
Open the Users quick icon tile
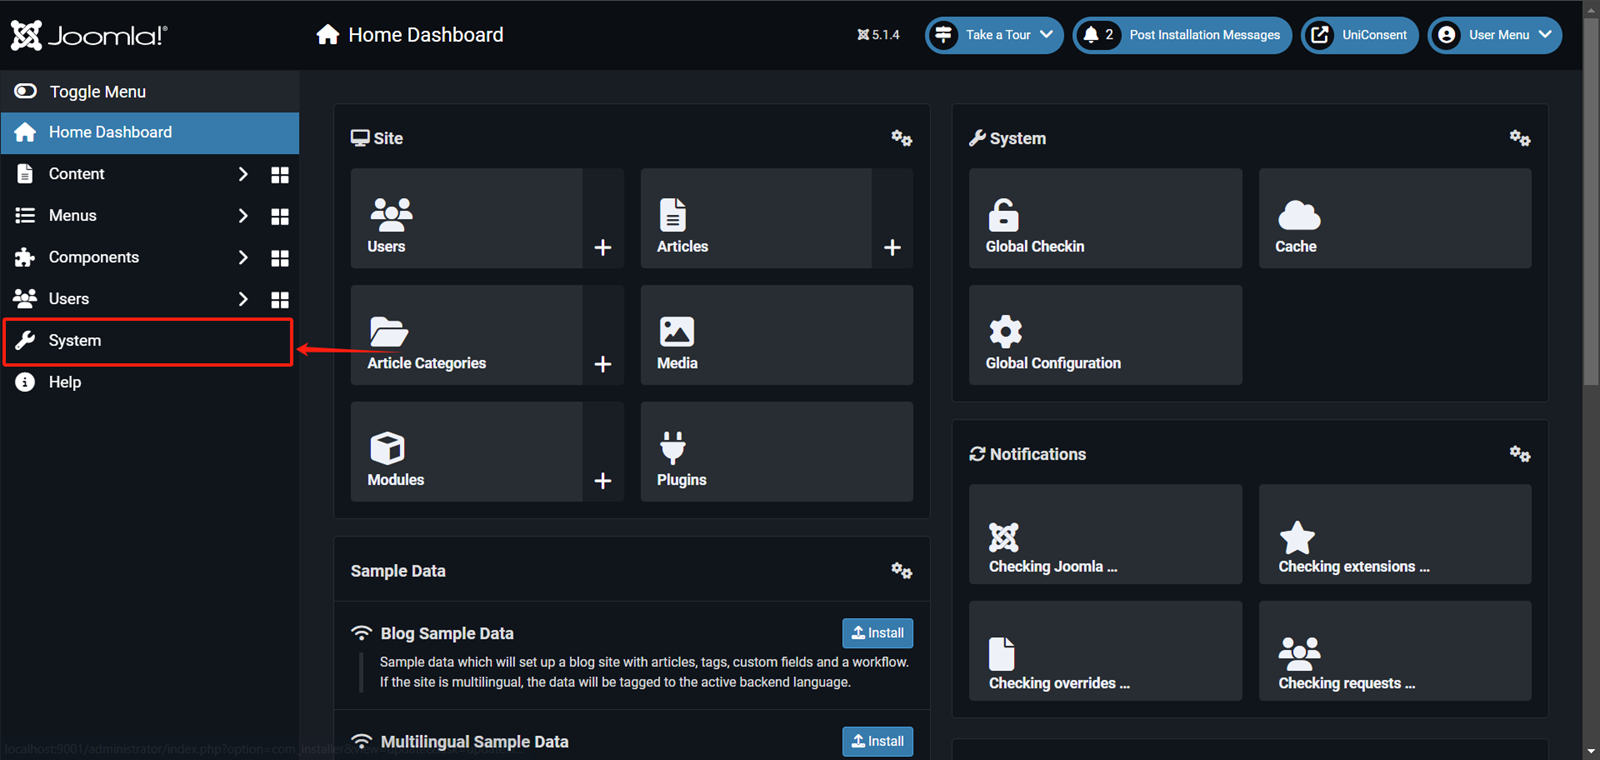(466, 218)
